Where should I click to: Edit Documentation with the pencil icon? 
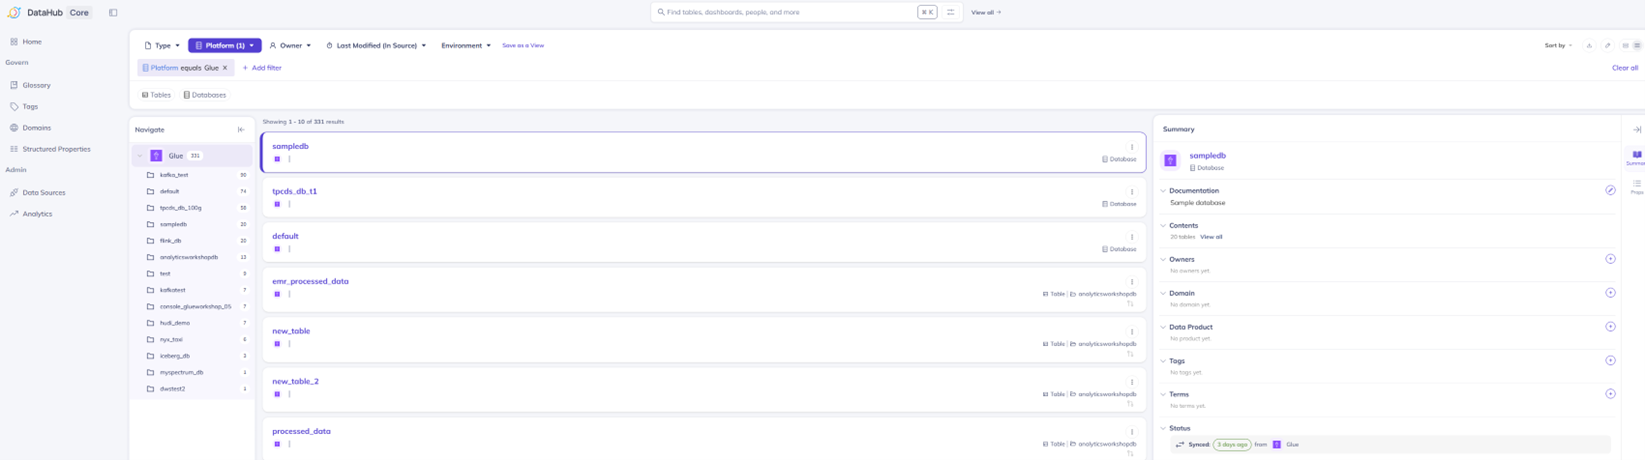tap(1610, 190)
